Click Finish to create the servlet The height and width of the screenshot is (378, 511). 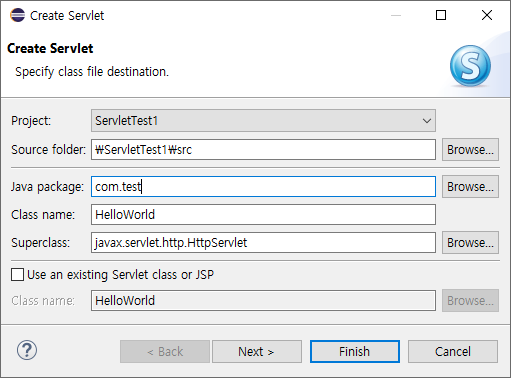coord(355,352)
